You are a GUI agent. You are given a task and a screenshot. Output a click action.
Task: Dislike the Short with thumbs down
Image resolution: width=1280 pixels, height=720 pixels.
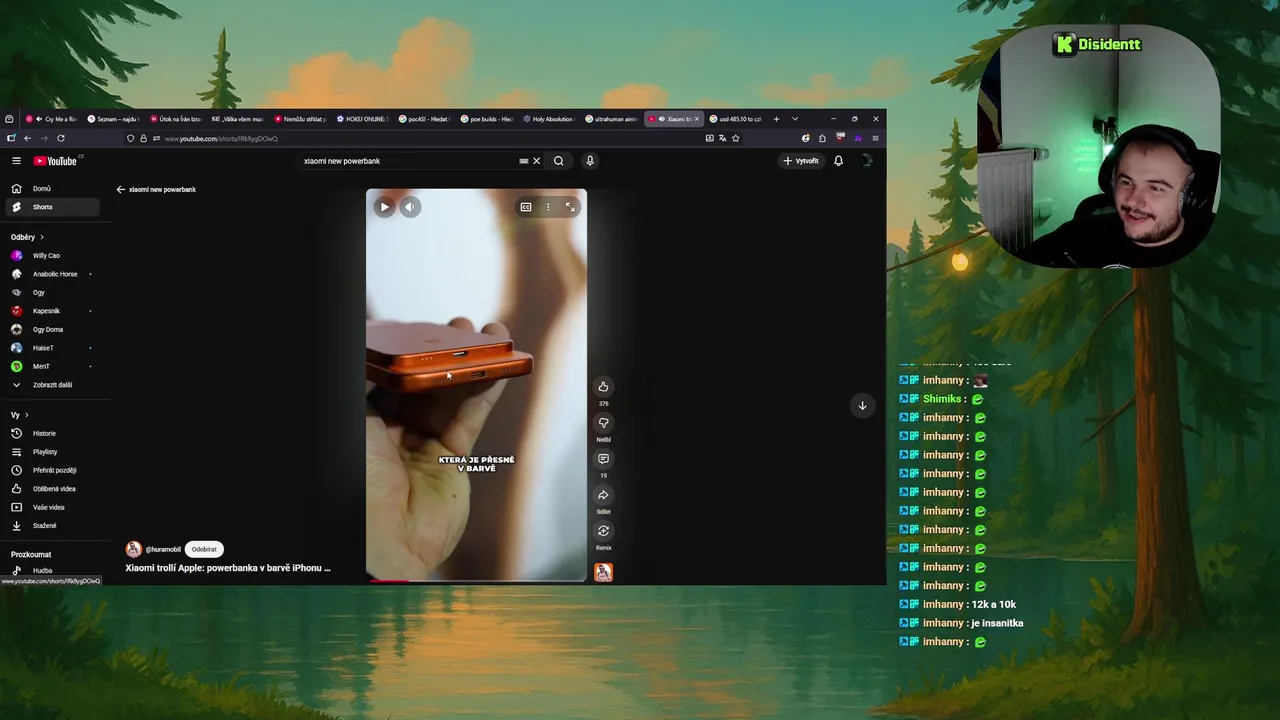coord(603,423)
